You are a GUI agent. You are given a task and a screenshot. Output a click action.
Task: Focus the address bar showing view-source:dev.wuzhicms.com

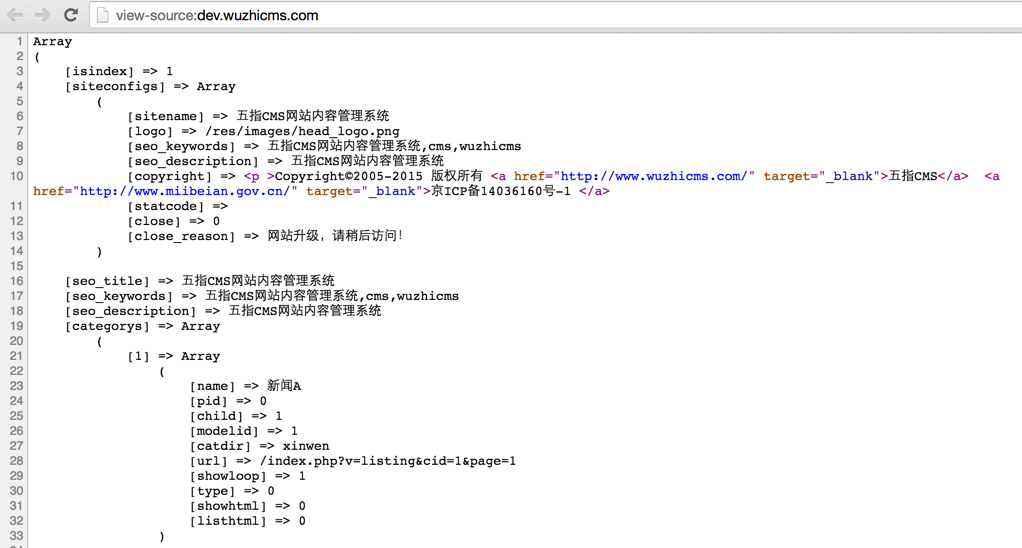554,15
